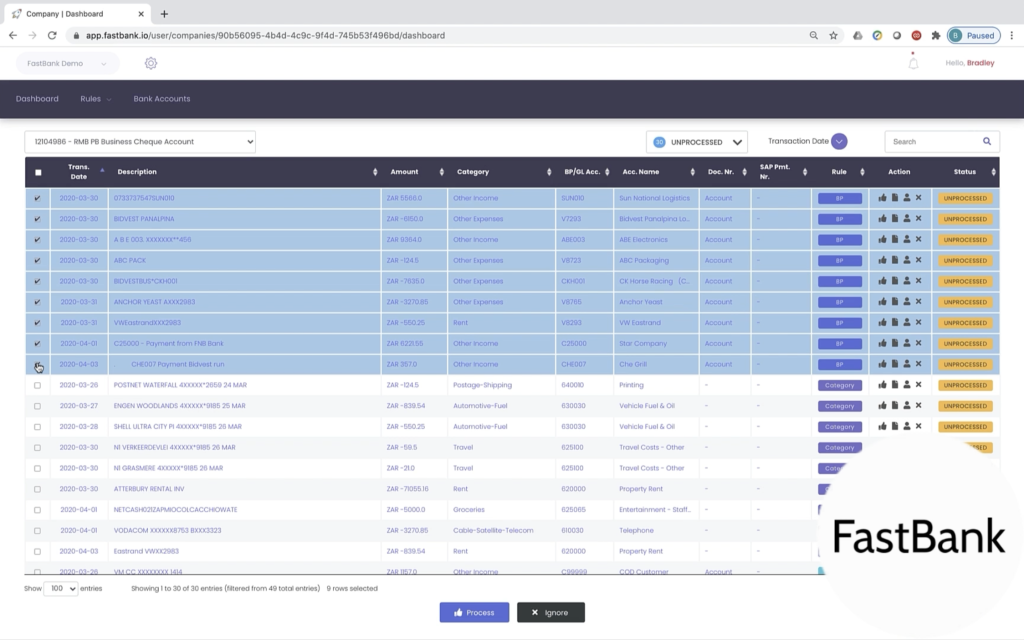The height and width of the screenshot is (640, 1024).
Task: Sort by Status column header
Action: coord(967,172)
